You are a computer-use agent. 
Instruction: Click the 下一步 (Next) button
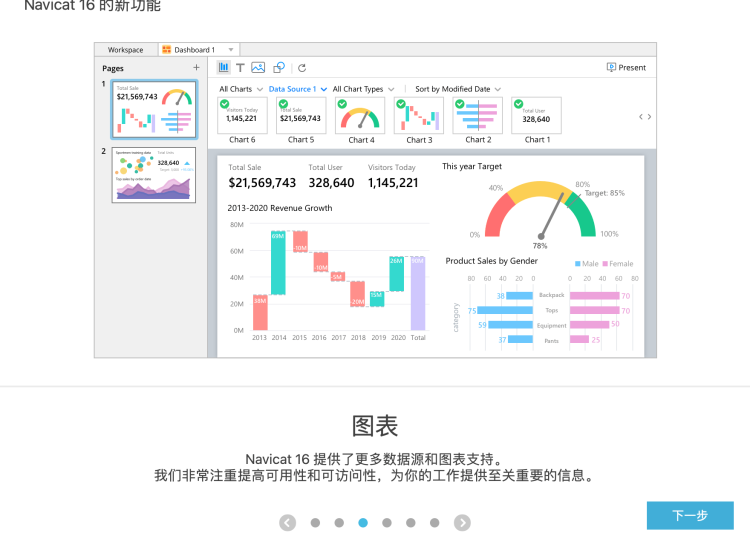point(690,515)
